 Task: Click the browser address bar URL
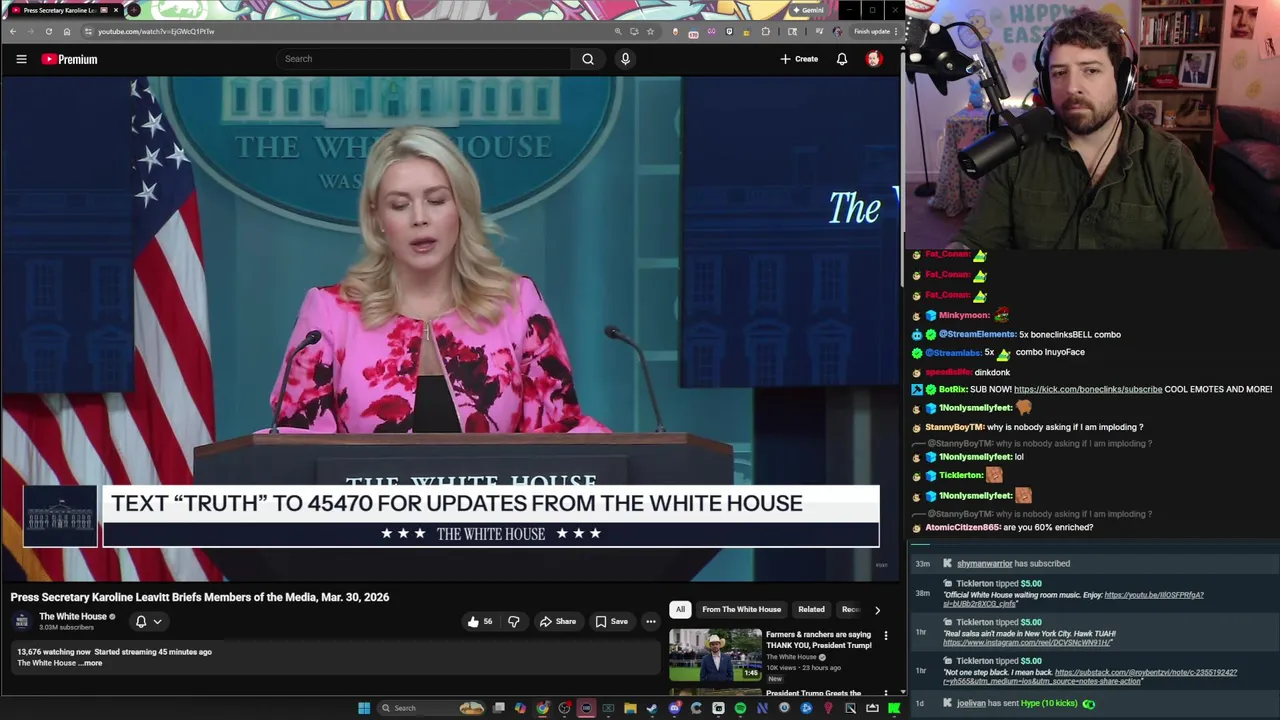coord(156,31)
